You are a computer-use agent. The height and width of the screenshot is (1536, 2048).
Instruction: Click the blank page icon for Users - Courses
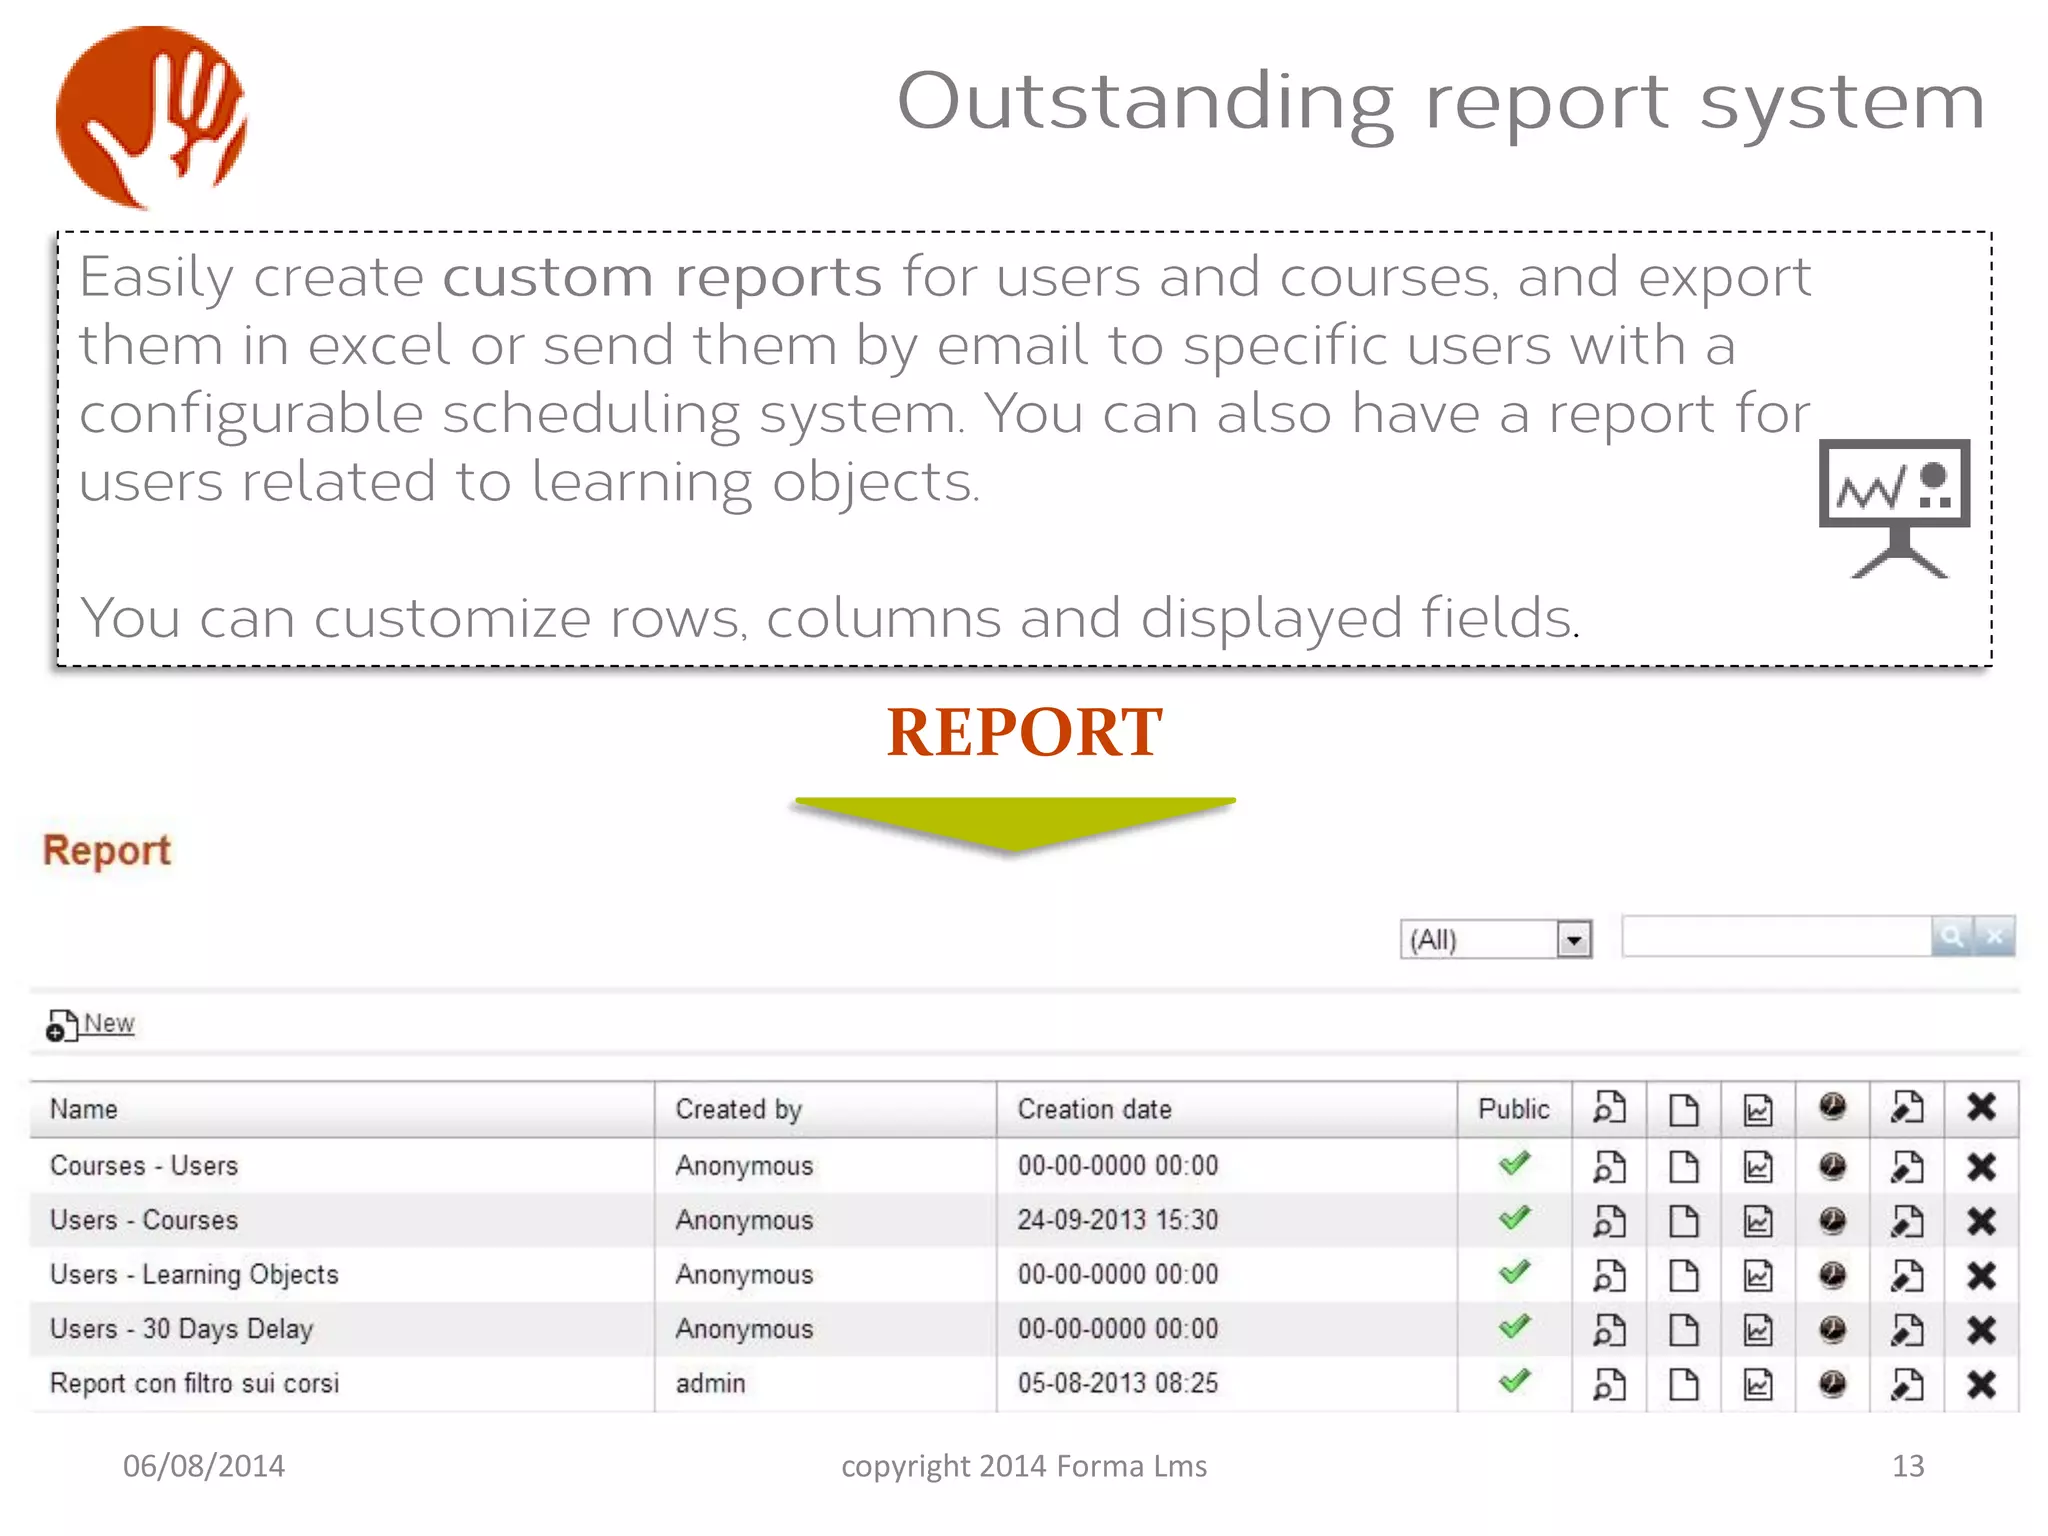coord(1684,1221)
